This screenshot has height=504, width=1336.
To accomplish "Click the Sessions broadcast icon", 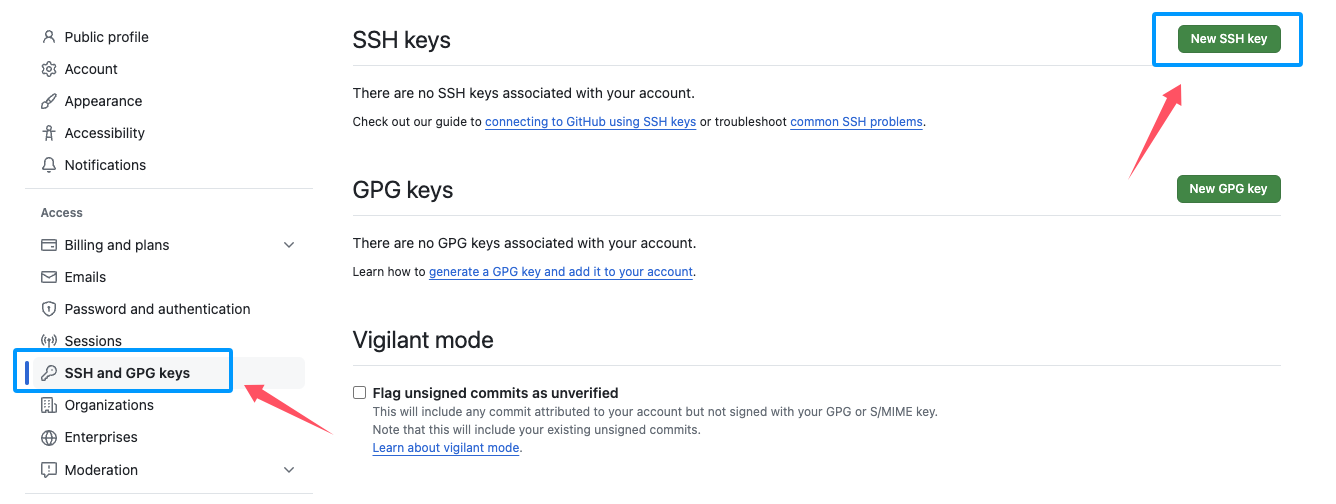I will 48,341.
